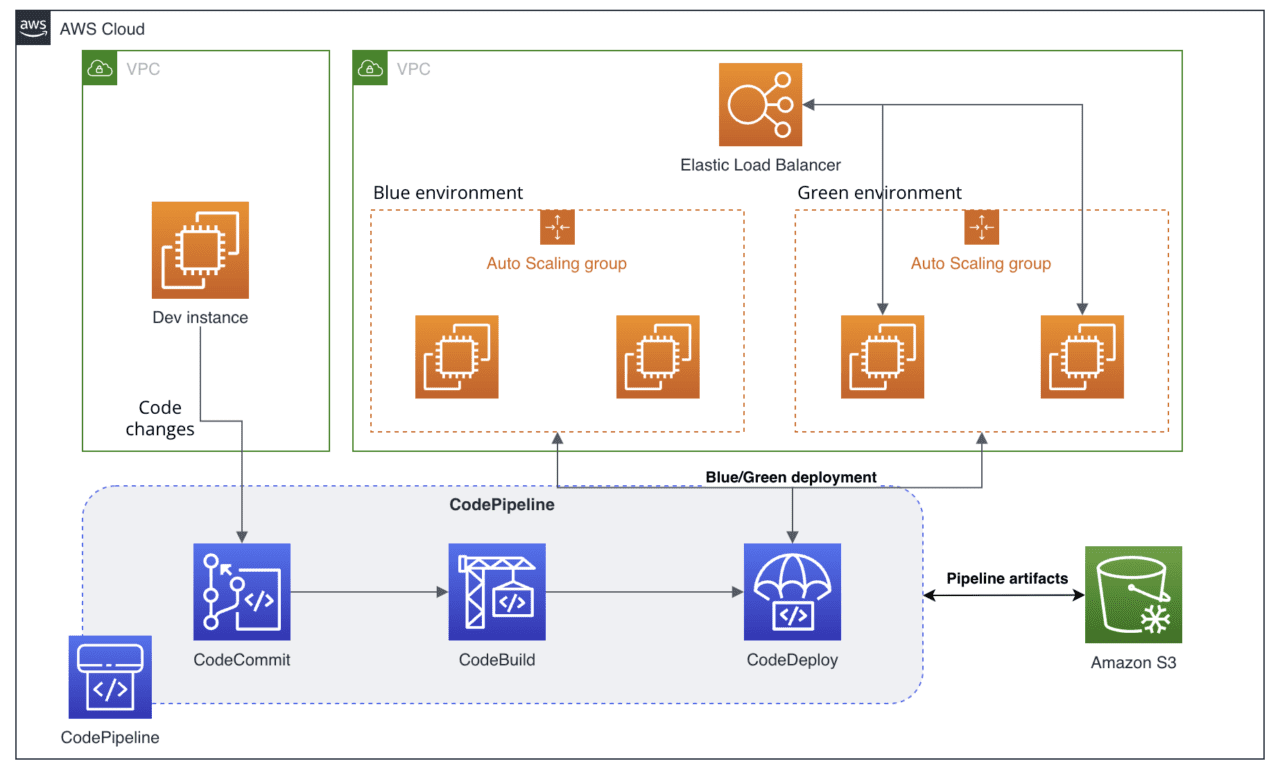Select right EC2 instance in Green environment
Image resolution: width=1280 pixels, height=768 pixels.
(x=1082, y=357)
